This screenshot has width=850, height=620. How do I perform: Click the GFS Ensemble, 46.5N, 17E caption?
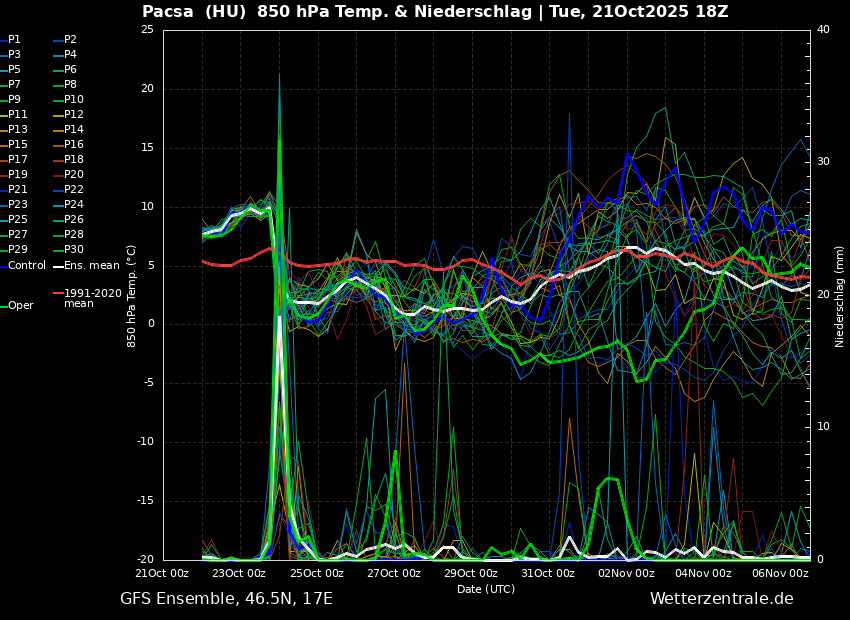click(226, 599)
